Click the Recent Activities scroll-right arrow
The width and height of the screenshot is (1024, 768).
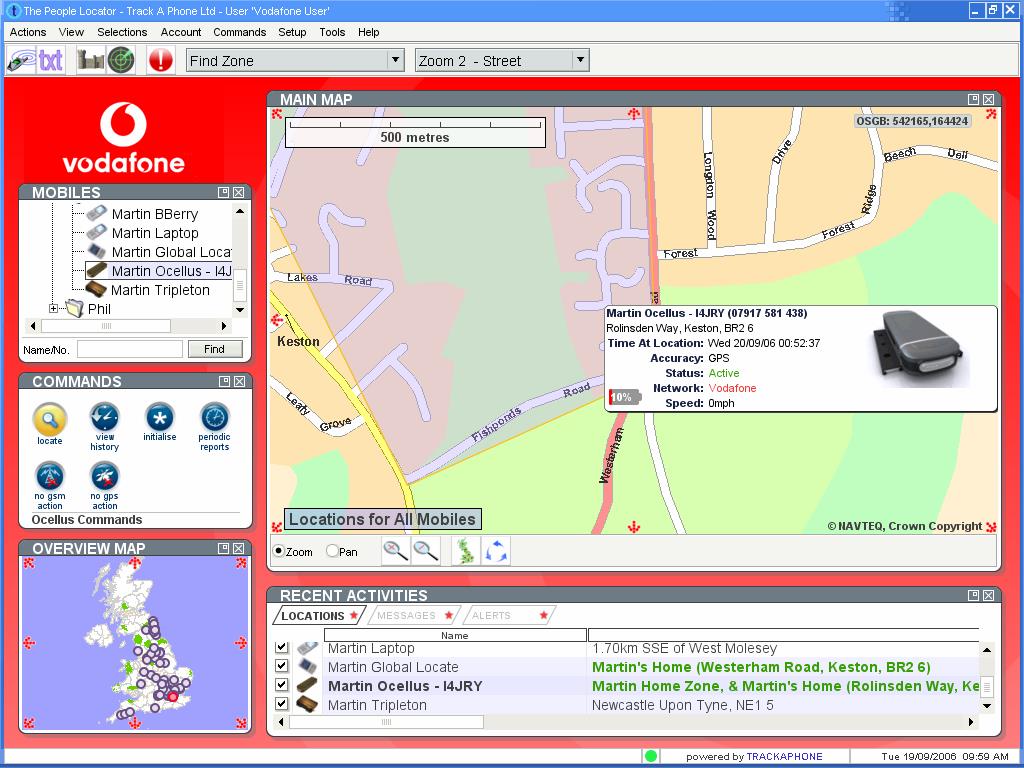coord(971,722)
